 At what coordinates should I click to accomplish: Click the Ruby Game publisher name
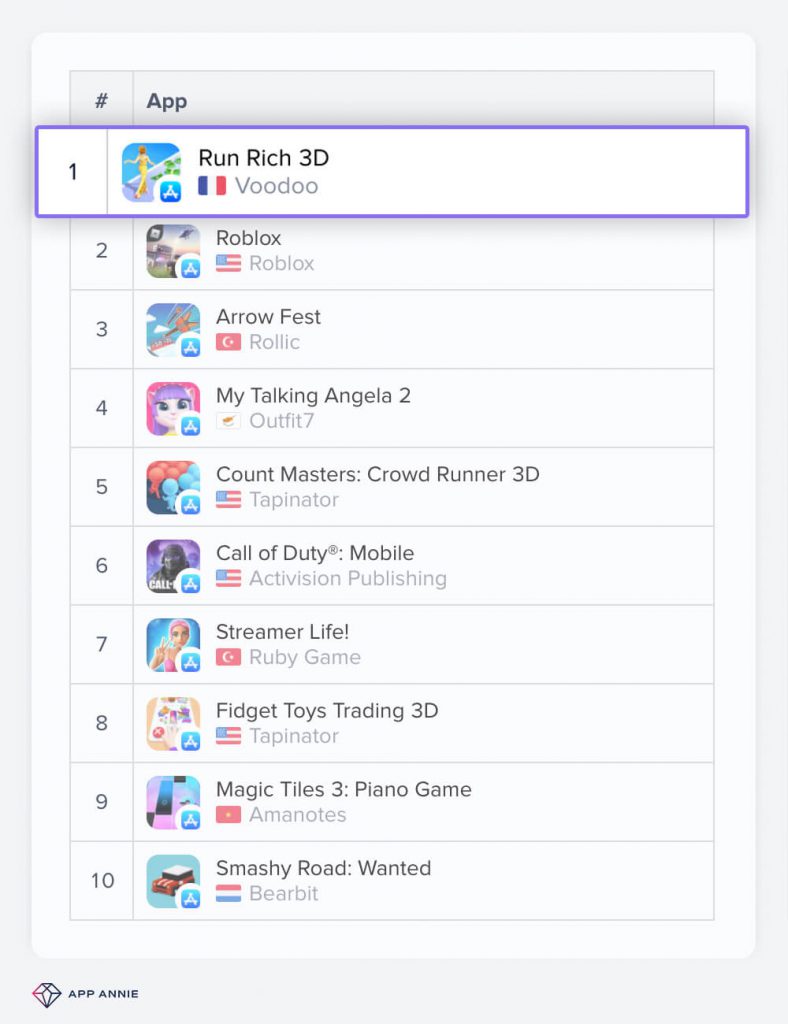304,657
